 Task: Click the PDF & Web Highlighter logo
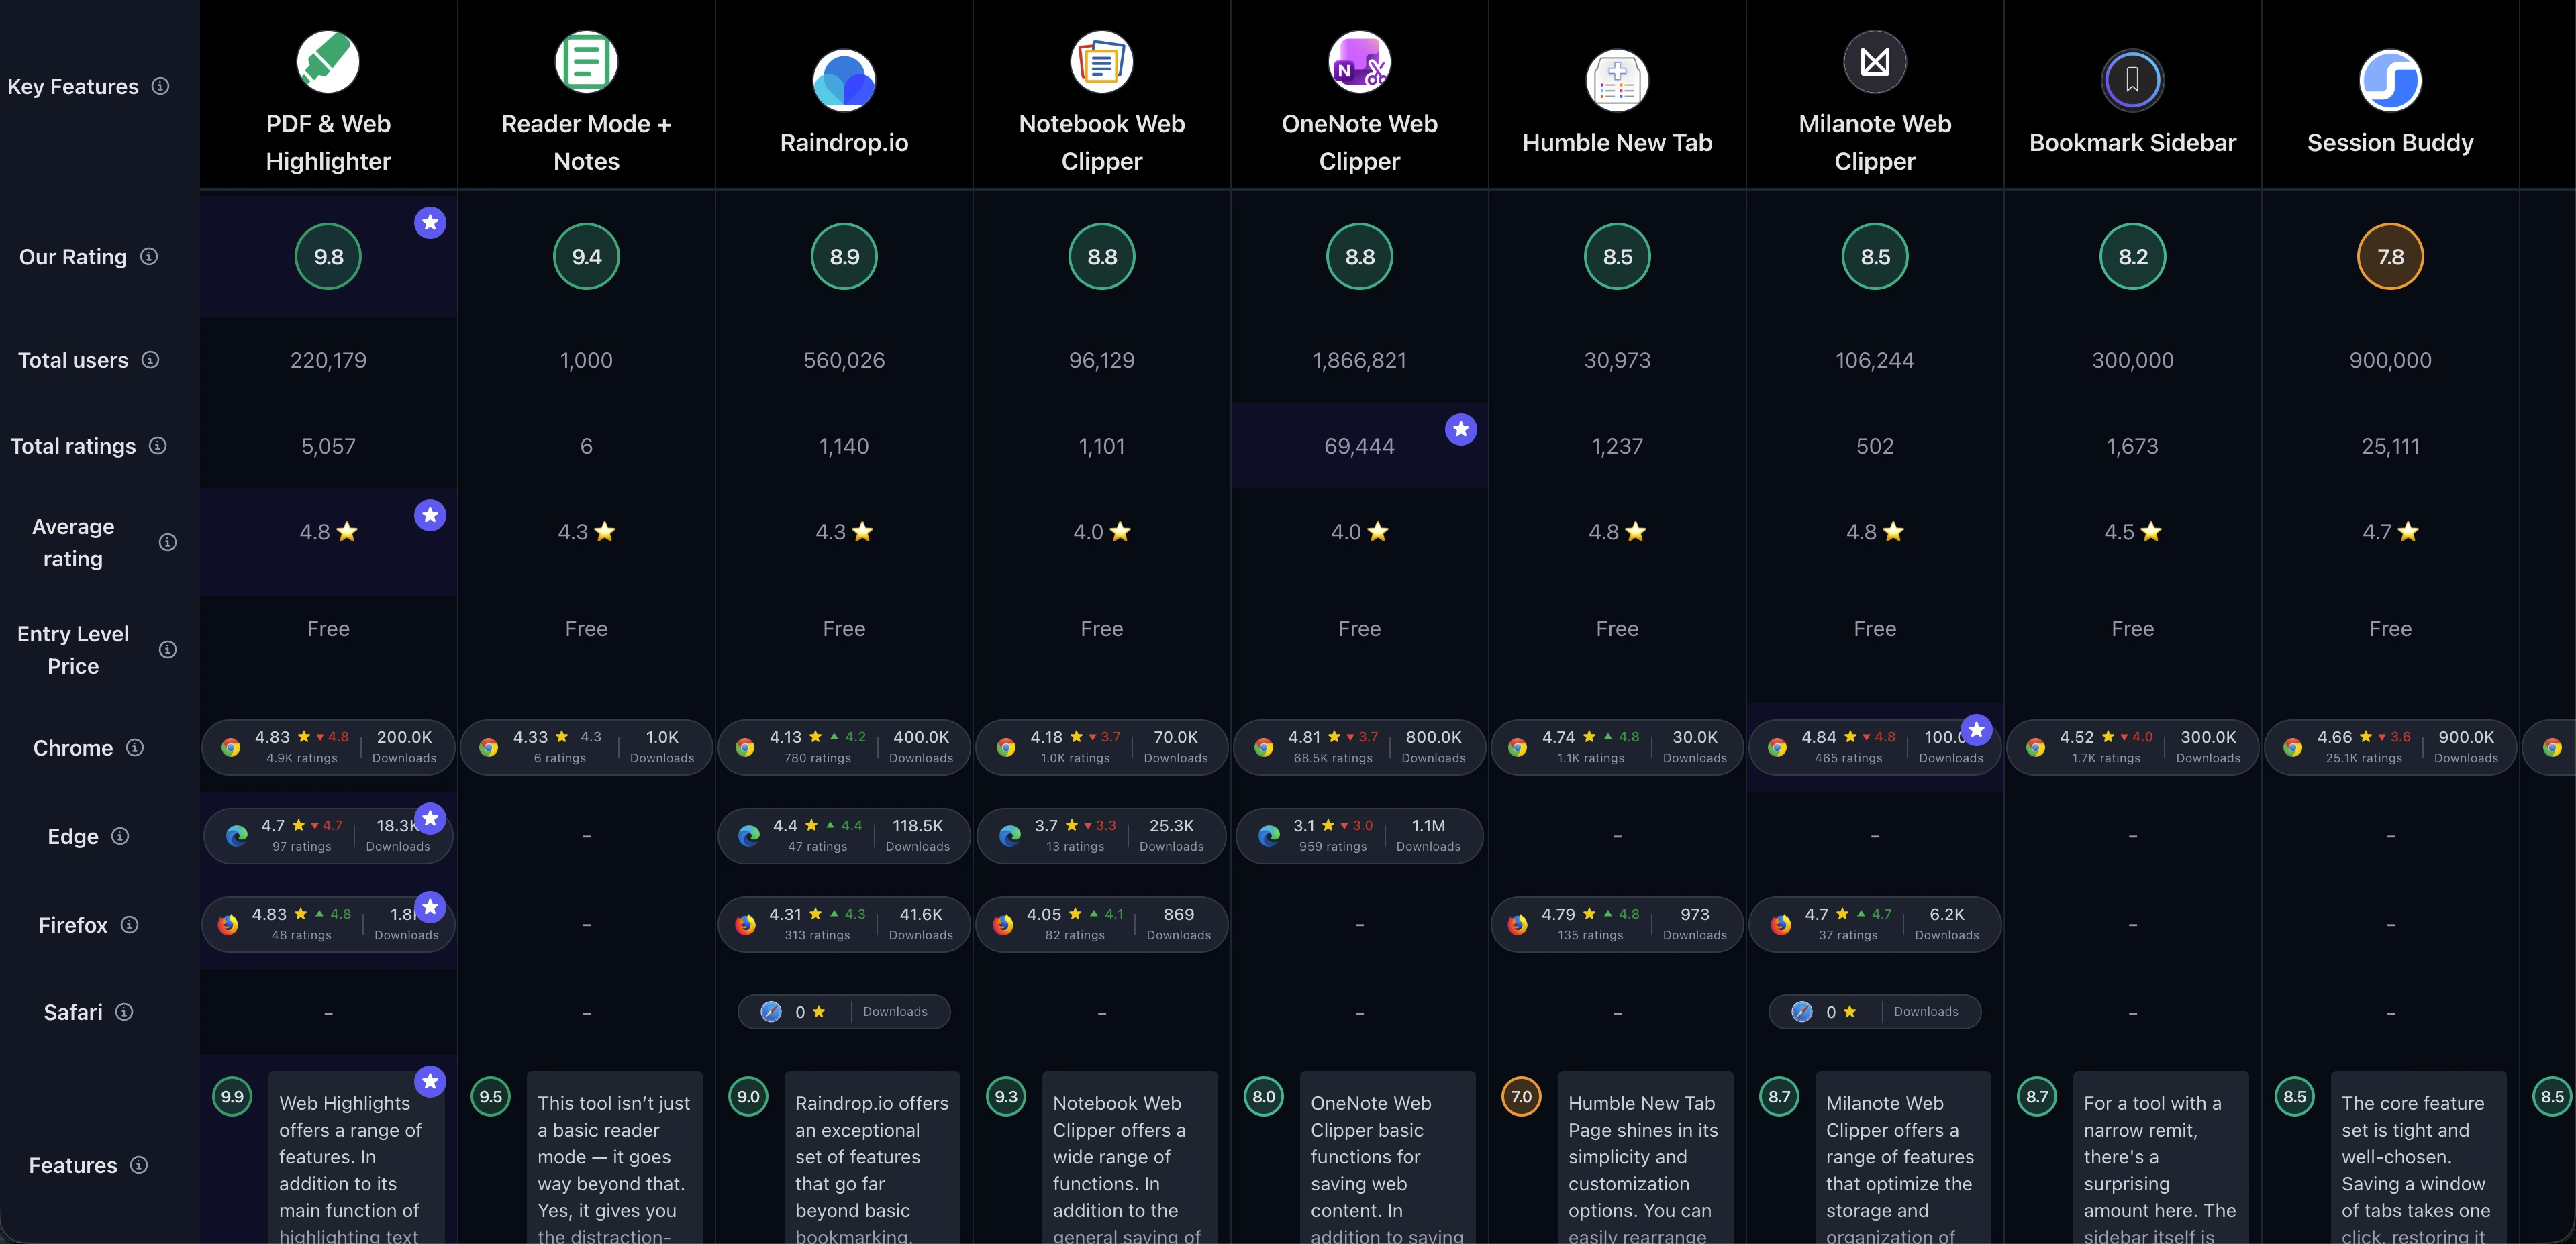[x=328, y=61]
